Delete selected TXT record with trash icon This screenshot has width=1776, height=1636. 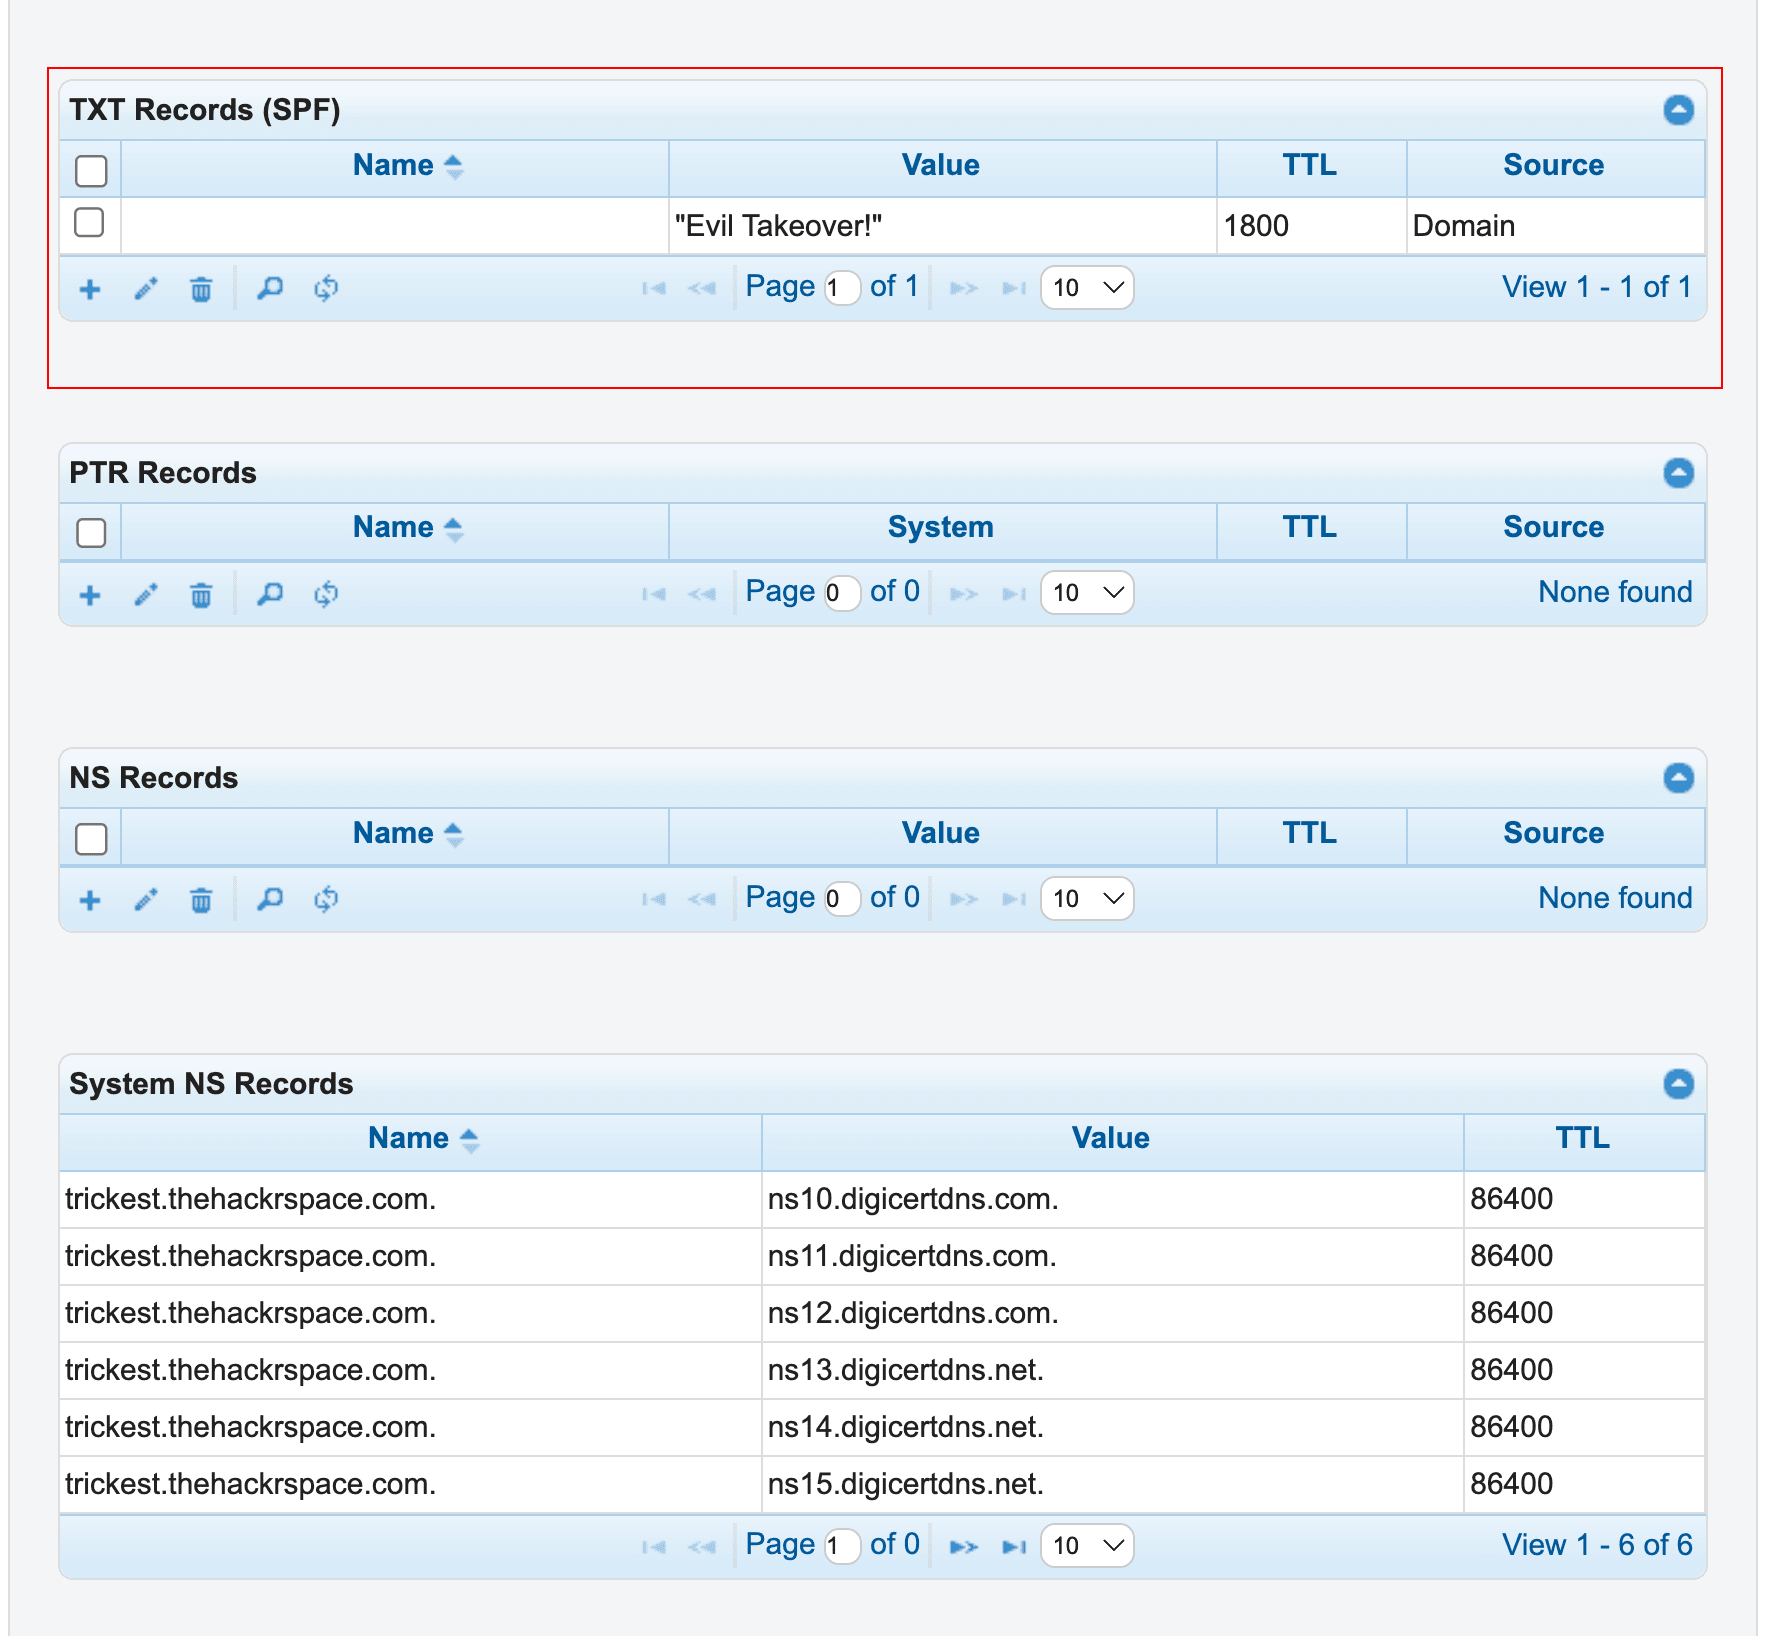(201, 289)
